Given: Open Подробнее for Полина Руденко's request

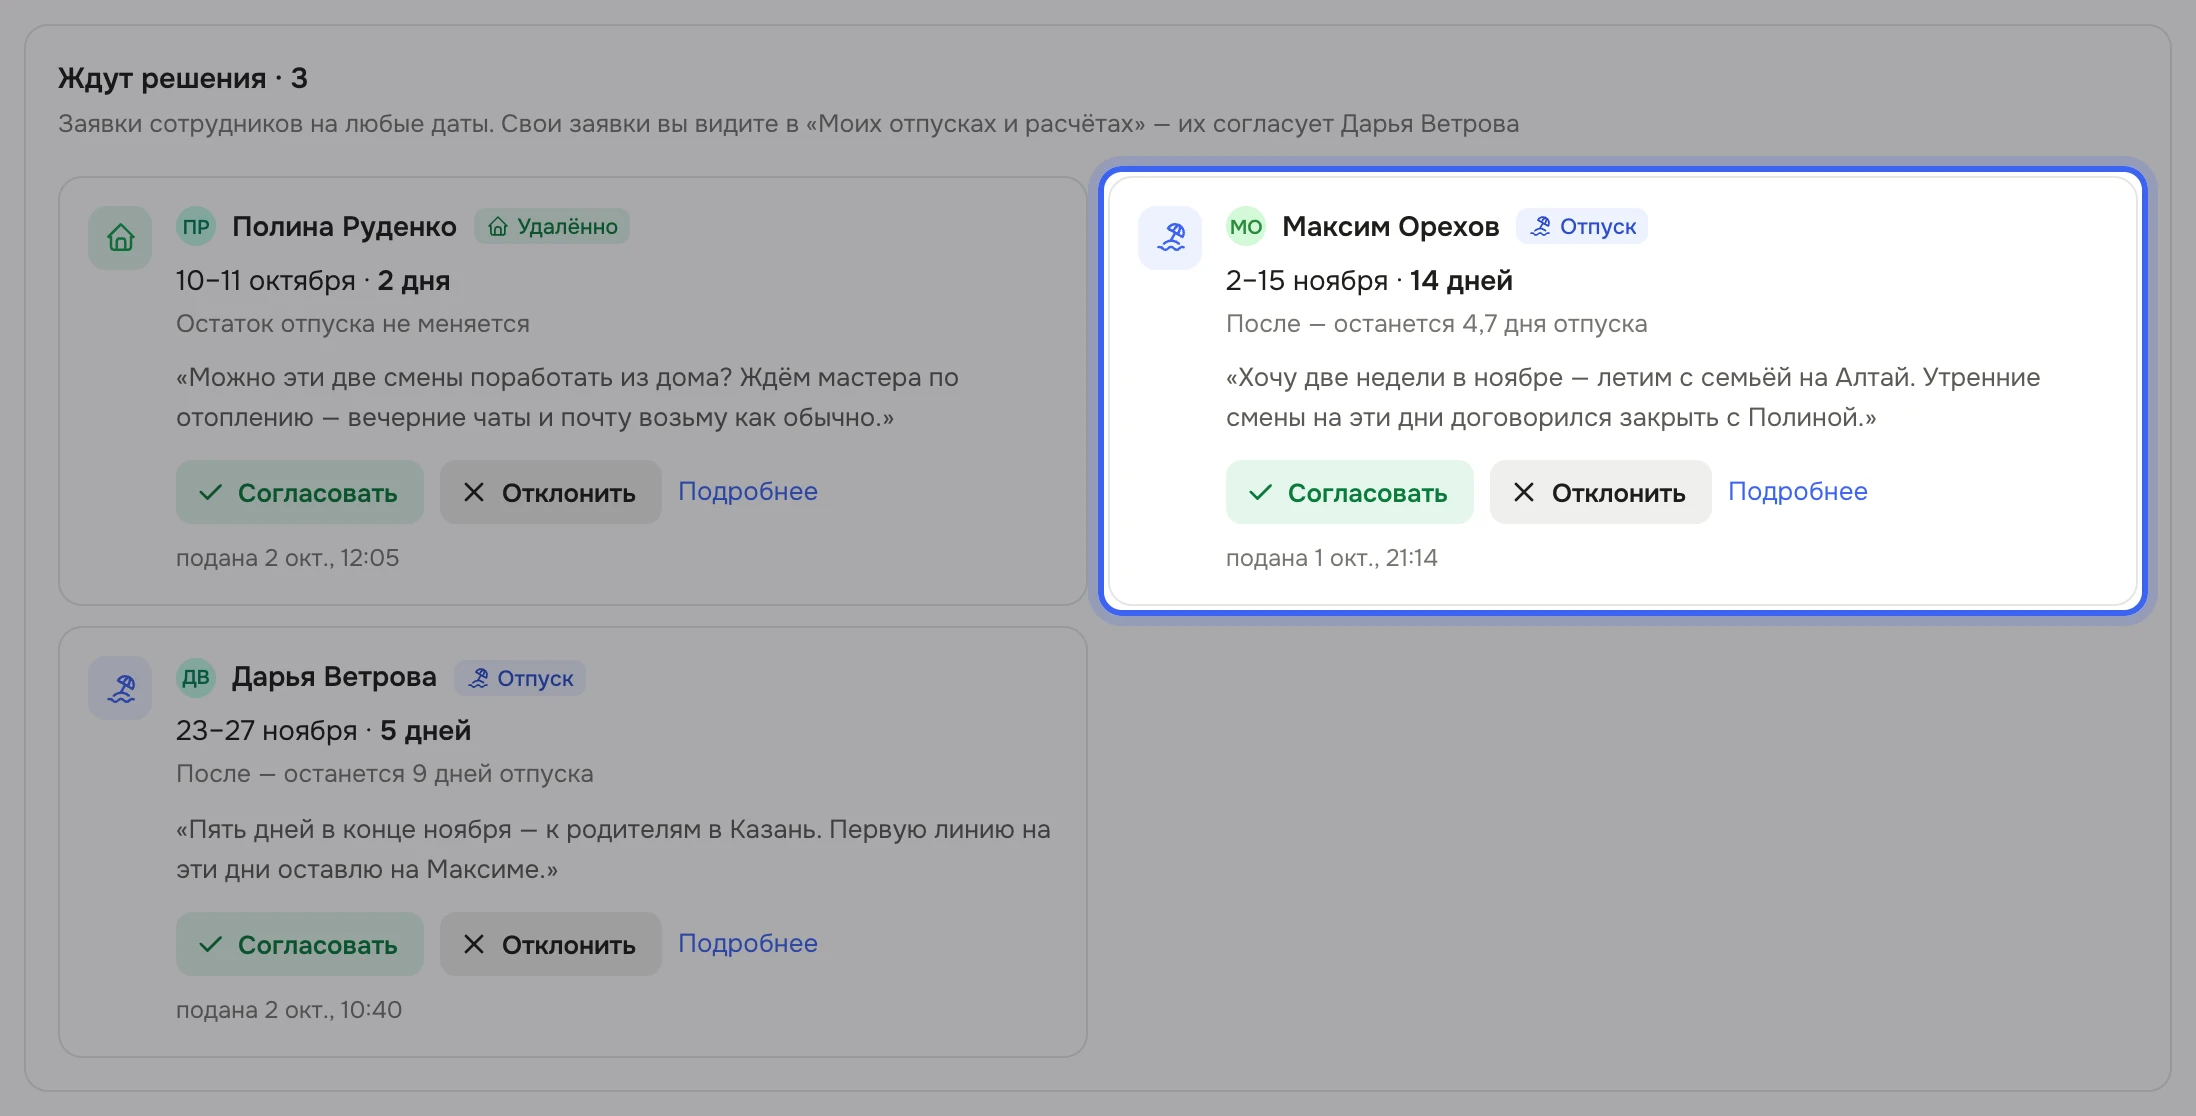Looking at the screenshot, I should (x=748, y=491).
